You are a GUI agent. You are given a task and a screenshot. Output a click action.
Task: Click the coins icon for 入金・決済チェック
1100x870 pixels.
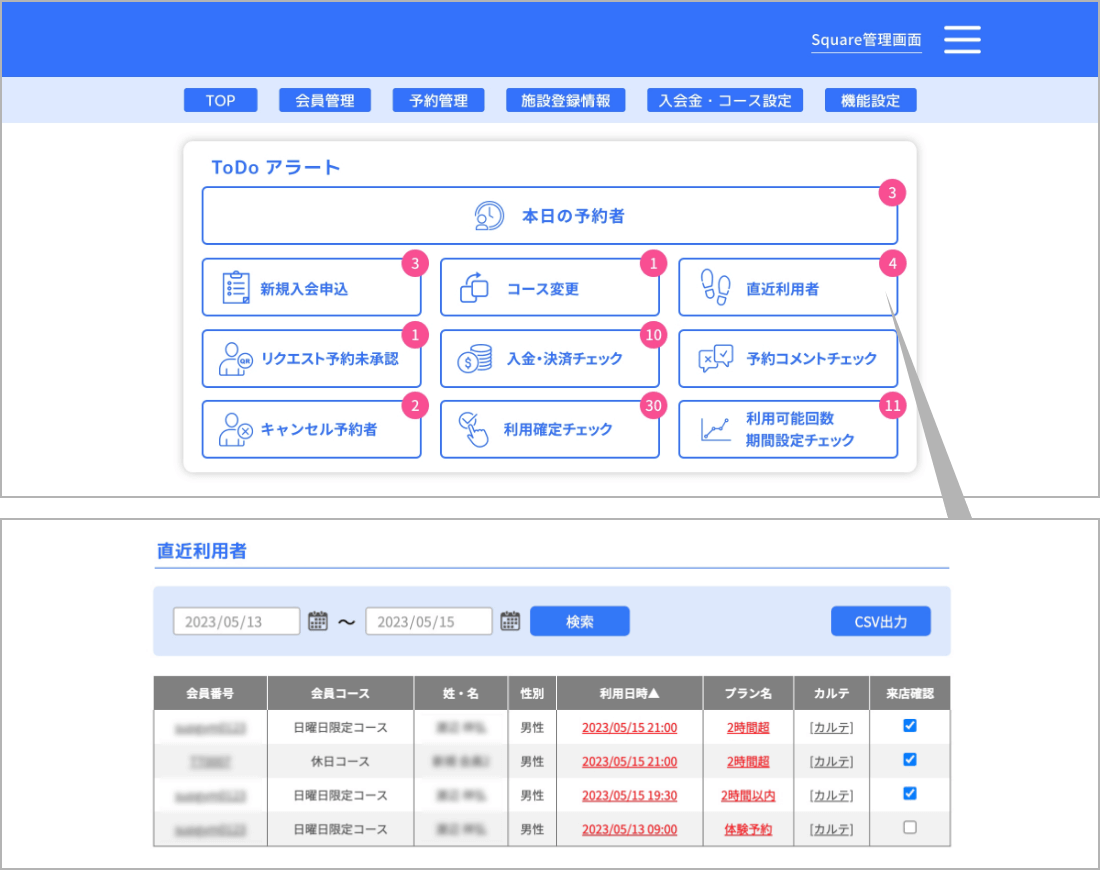(x=474, y=358)
